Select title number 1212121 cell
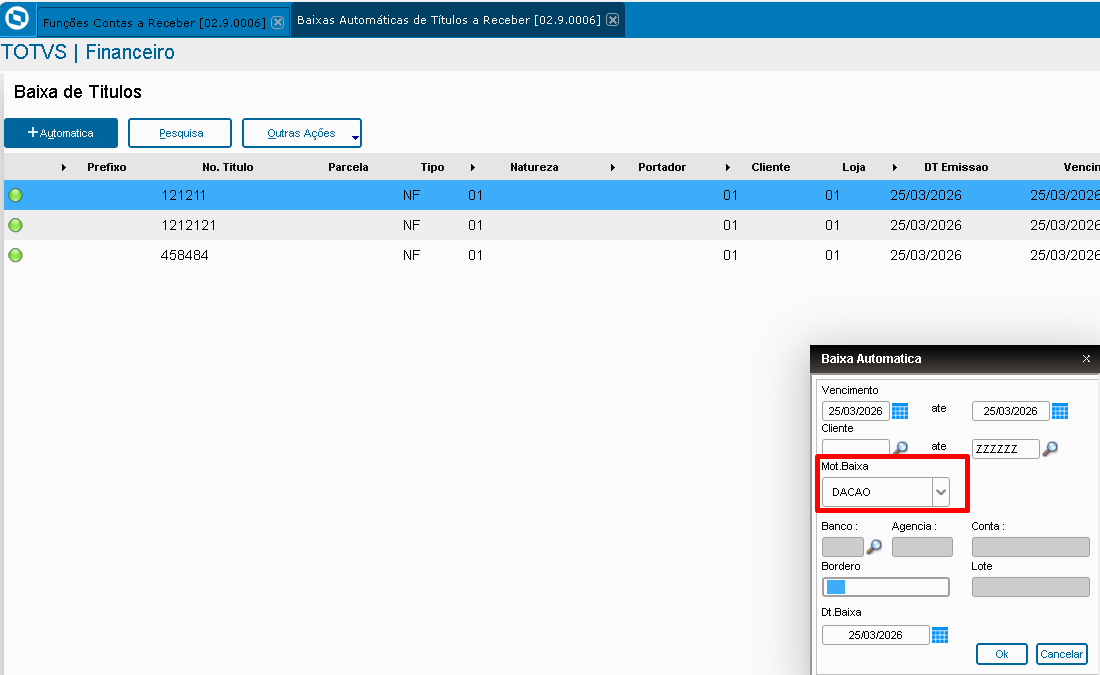Image resolution: width=1100 pixels, height=675 pixels. pos(188,225)
